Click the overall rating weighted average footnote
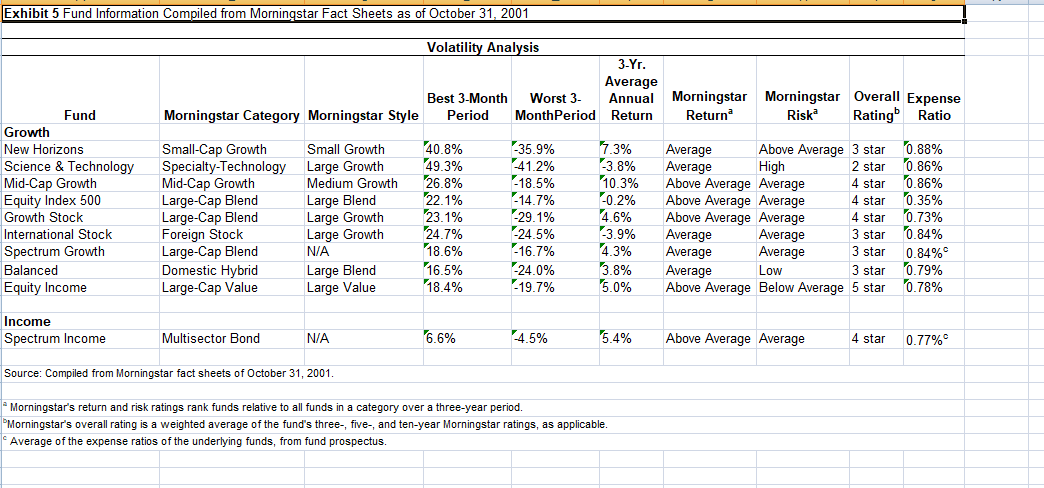Screen dimensions: 1044x488 pos(306,424)
